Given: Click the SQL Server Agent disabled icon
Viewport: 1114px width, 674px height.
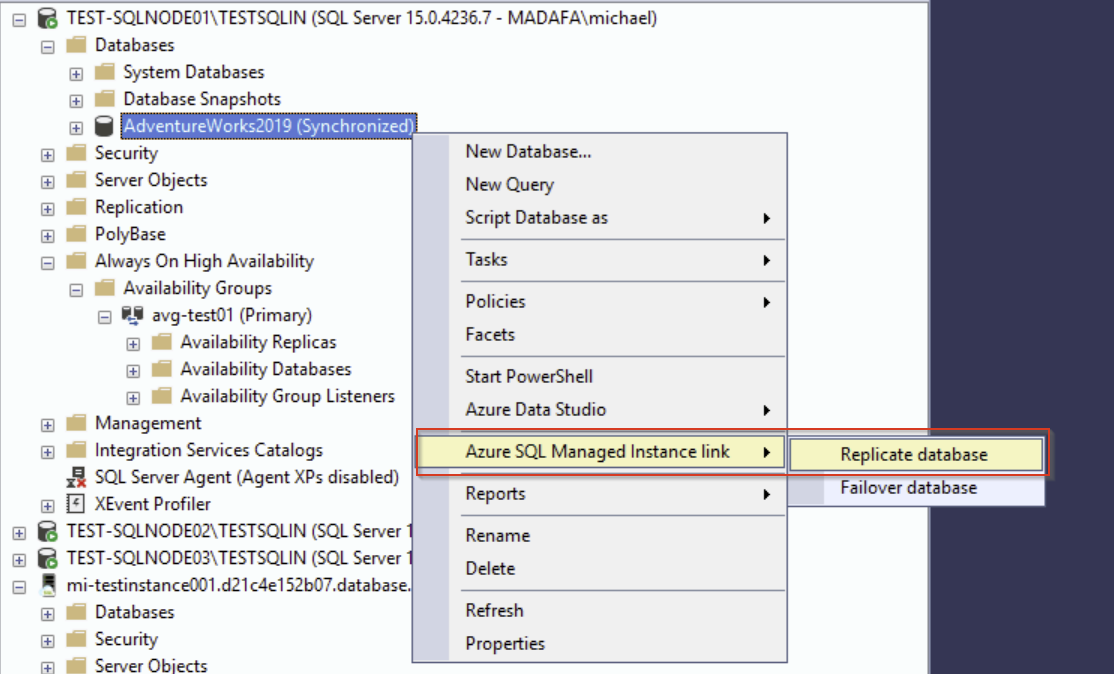Looking at the screenshot, I should tap(76, 477).
